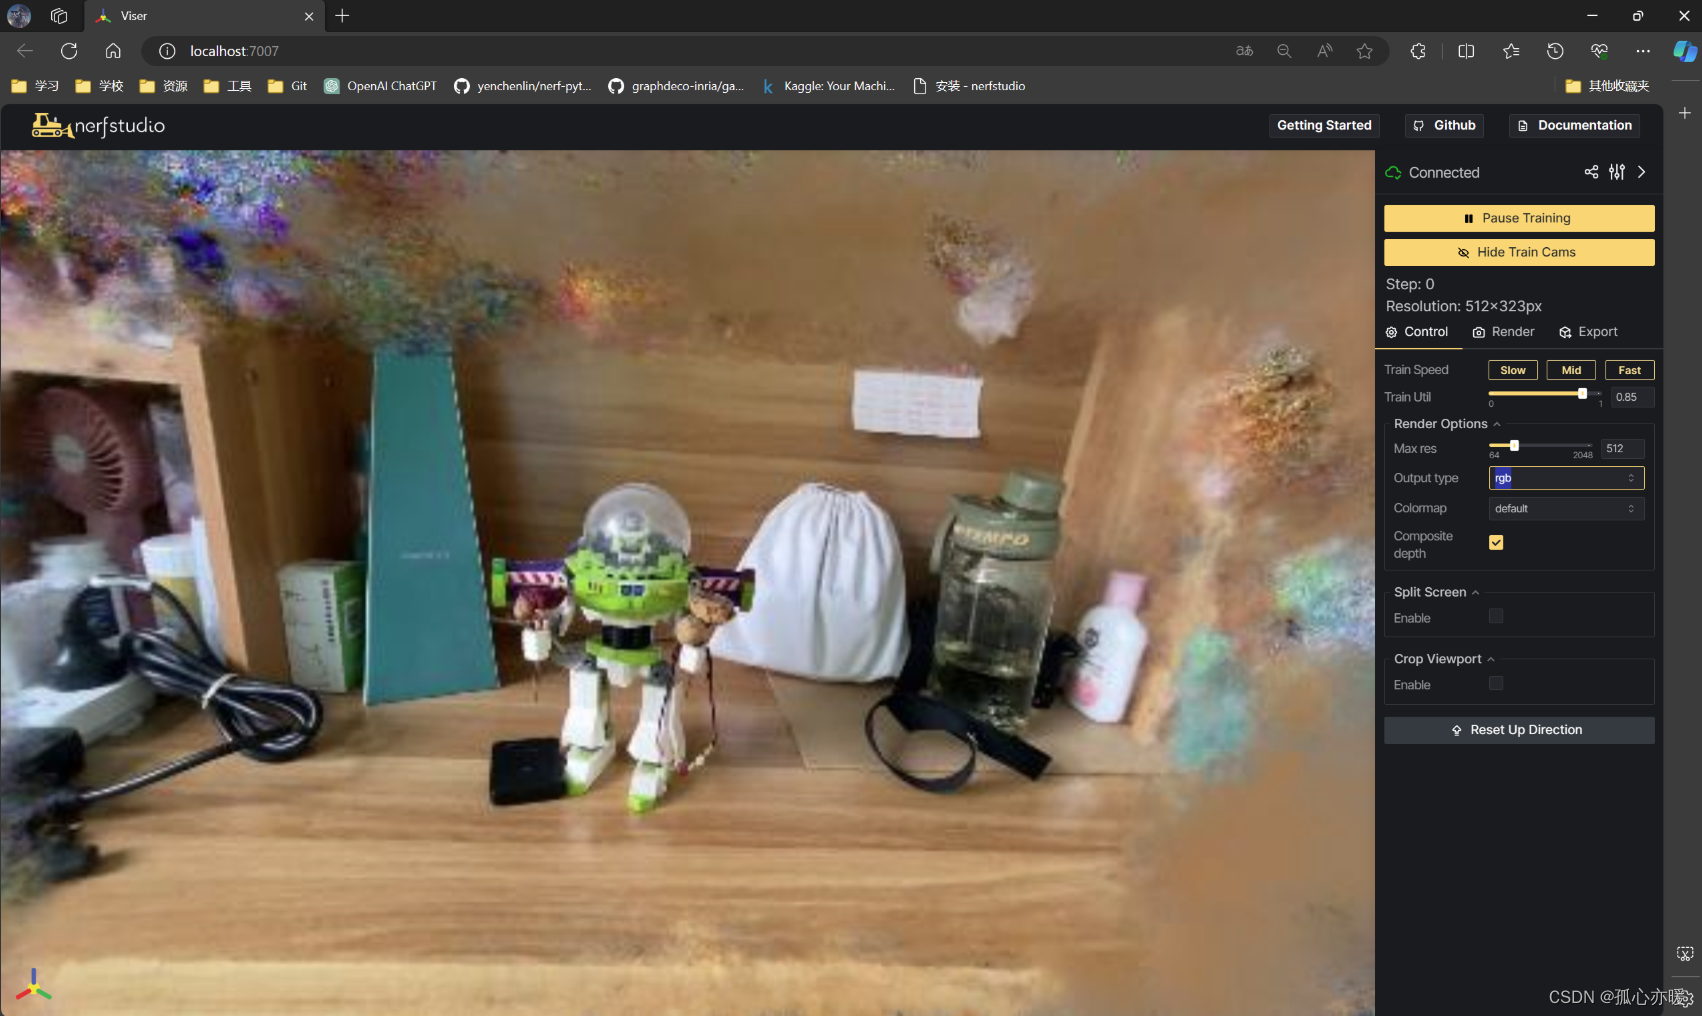Collapse the Render Options section
The width and height of the screenshot is (1702, 1016).
click(1447, 424)
